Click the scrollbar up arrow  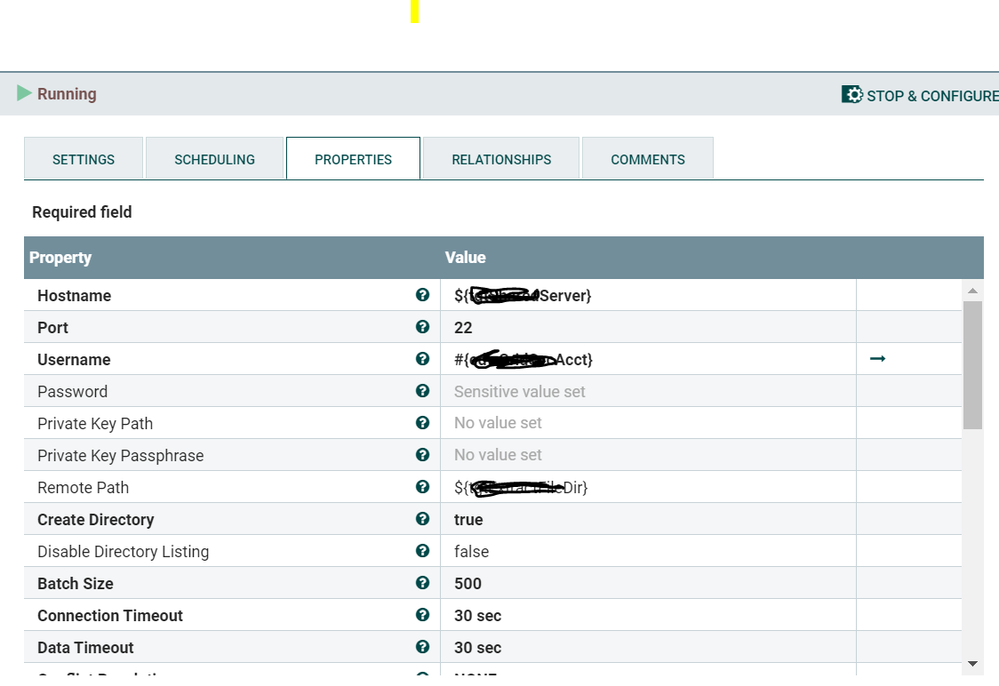point(972,290)
